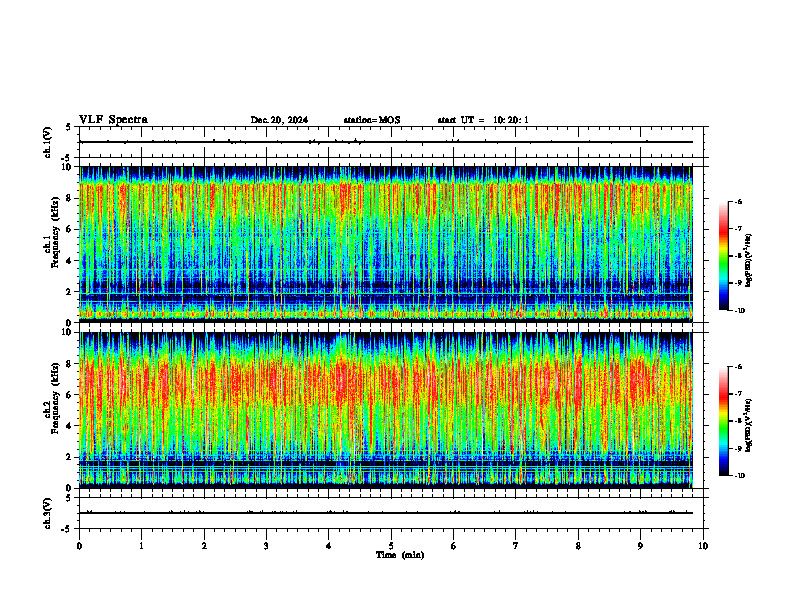The height and width of the screenshot is (612, 792).
Task: Click the 'start UT = 10:20:1' text
Action: click(x=483, y=120)
